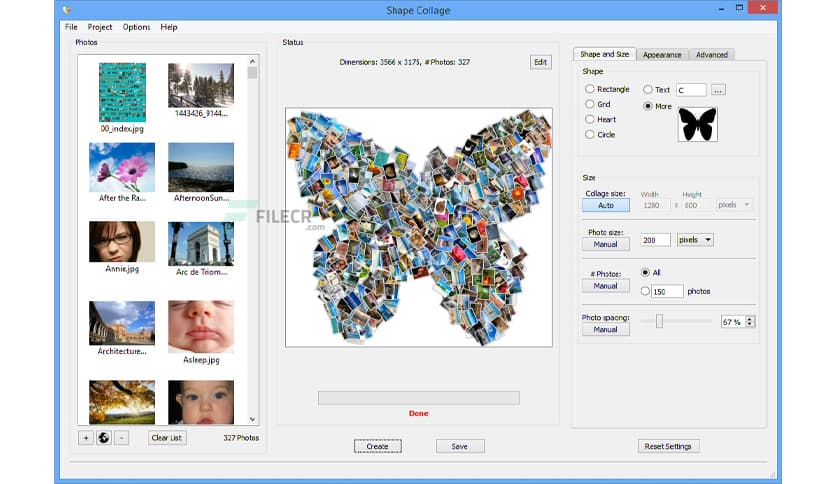The width and height of the screenshot is (836, 484).
Task: Select the More shape option
Action: (647, 106)
